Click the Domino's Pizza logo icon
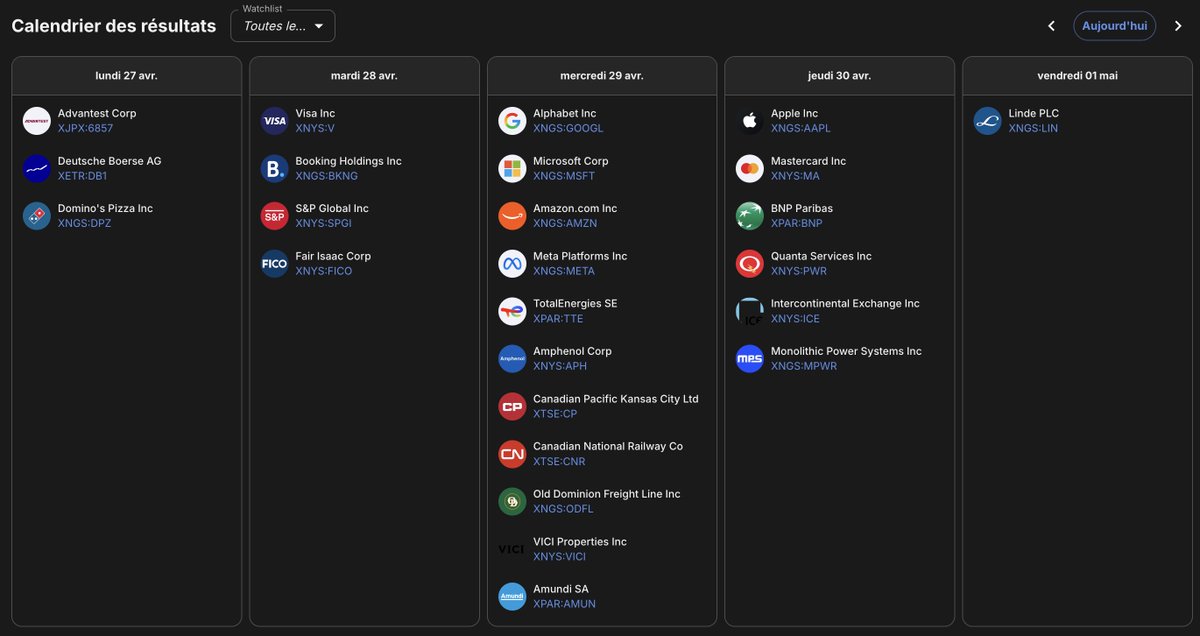Image resolution: width=1200 pixels, height=636 pixels. [37, 216]
